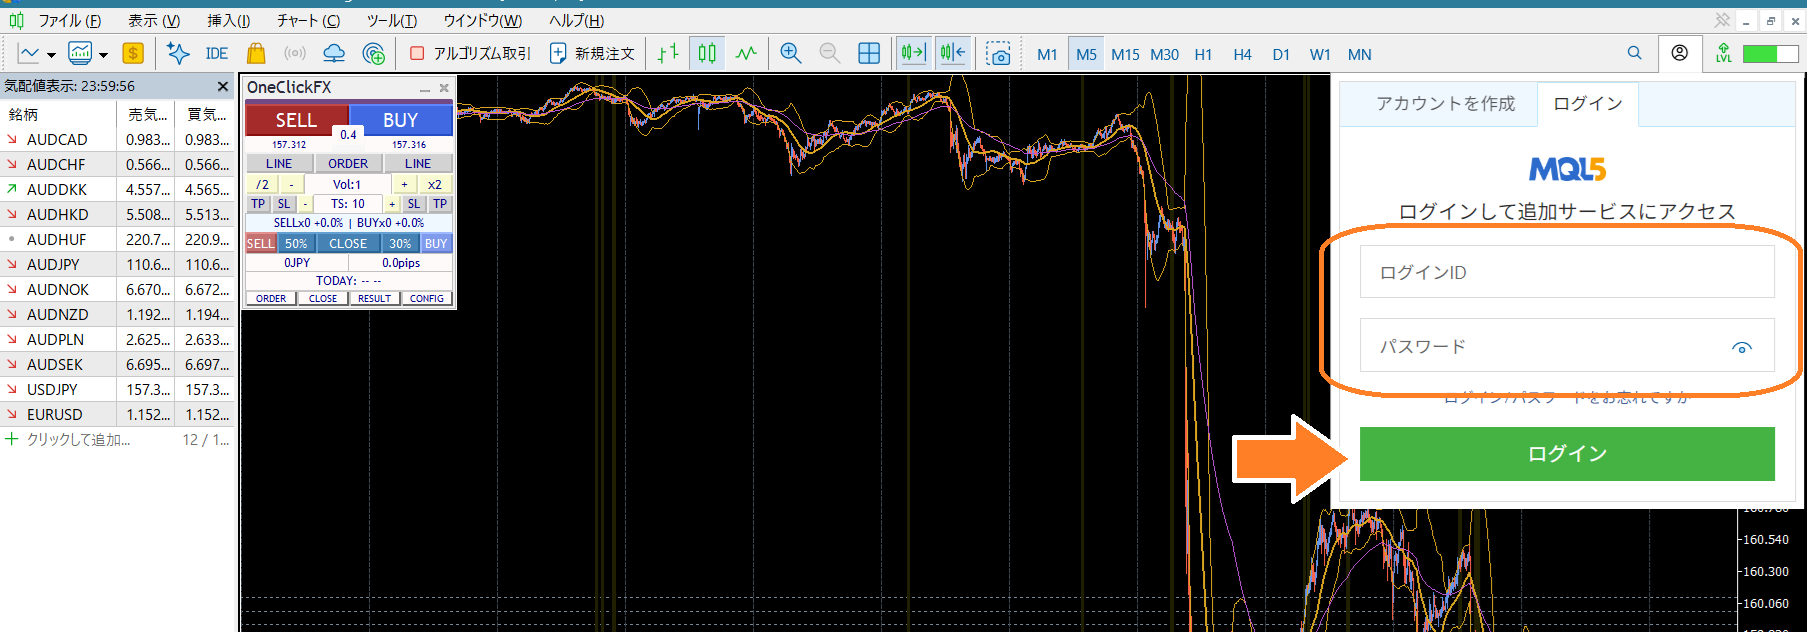Click the gold dollar trading icon
This screenshot has width=1807, height=632.
133,54
